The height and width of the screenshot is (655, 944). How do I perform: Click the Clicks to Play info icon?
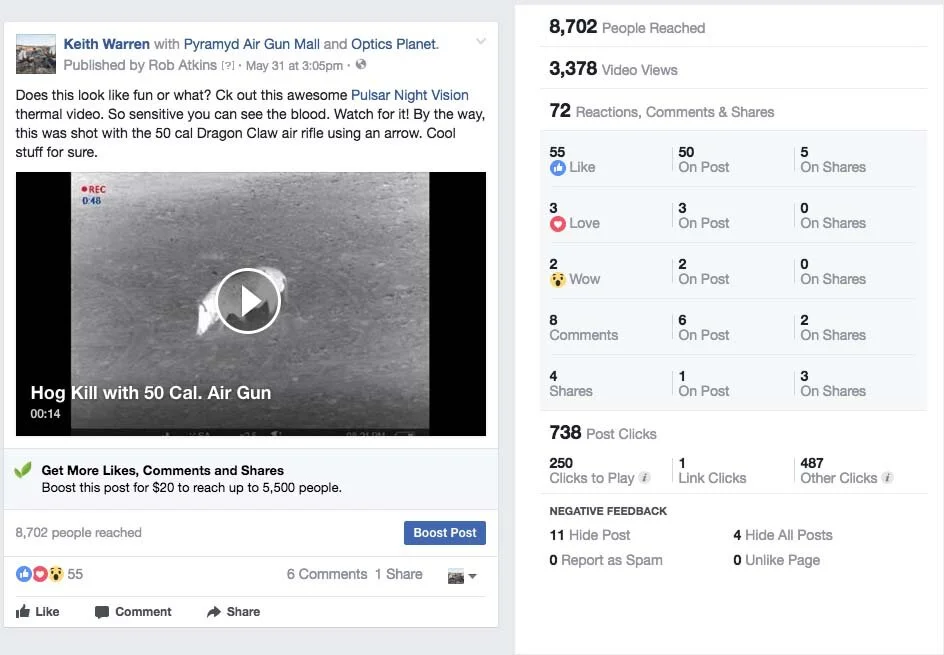pos(644,478)
